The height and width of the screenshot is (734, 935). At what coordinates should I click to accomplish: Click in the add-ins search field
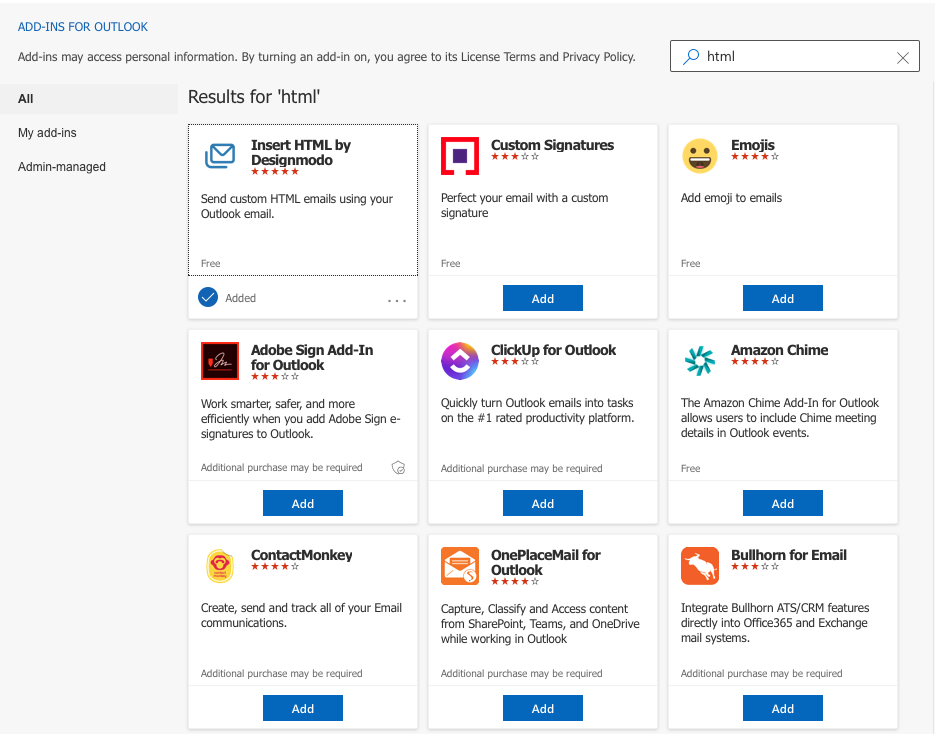(794, 57)
